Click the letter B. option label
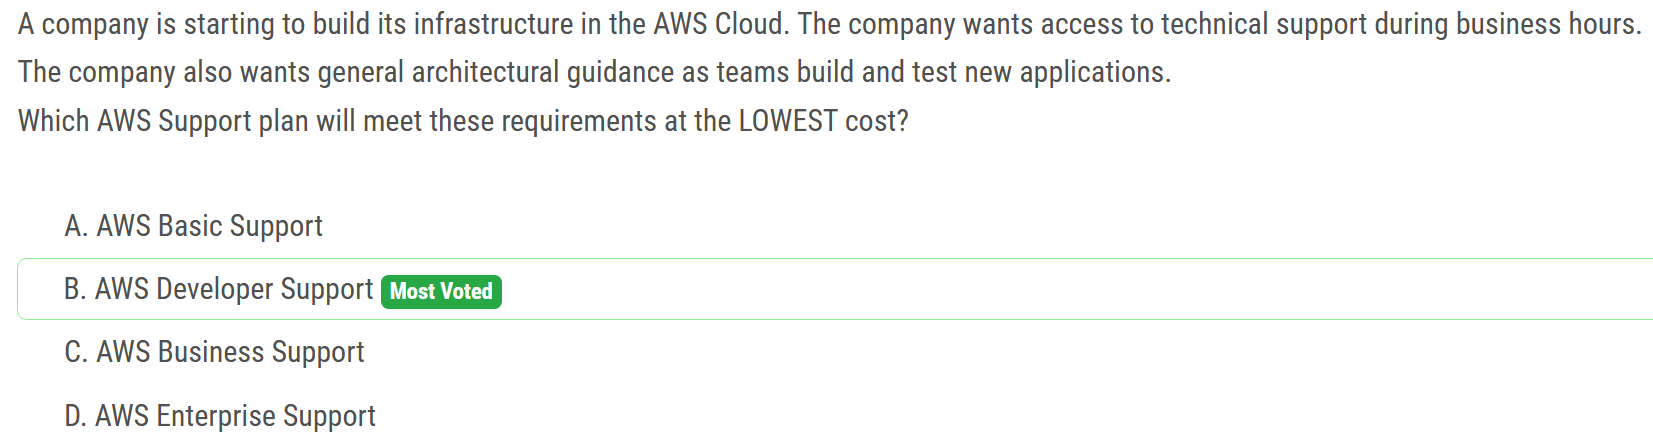 (75, 289)
